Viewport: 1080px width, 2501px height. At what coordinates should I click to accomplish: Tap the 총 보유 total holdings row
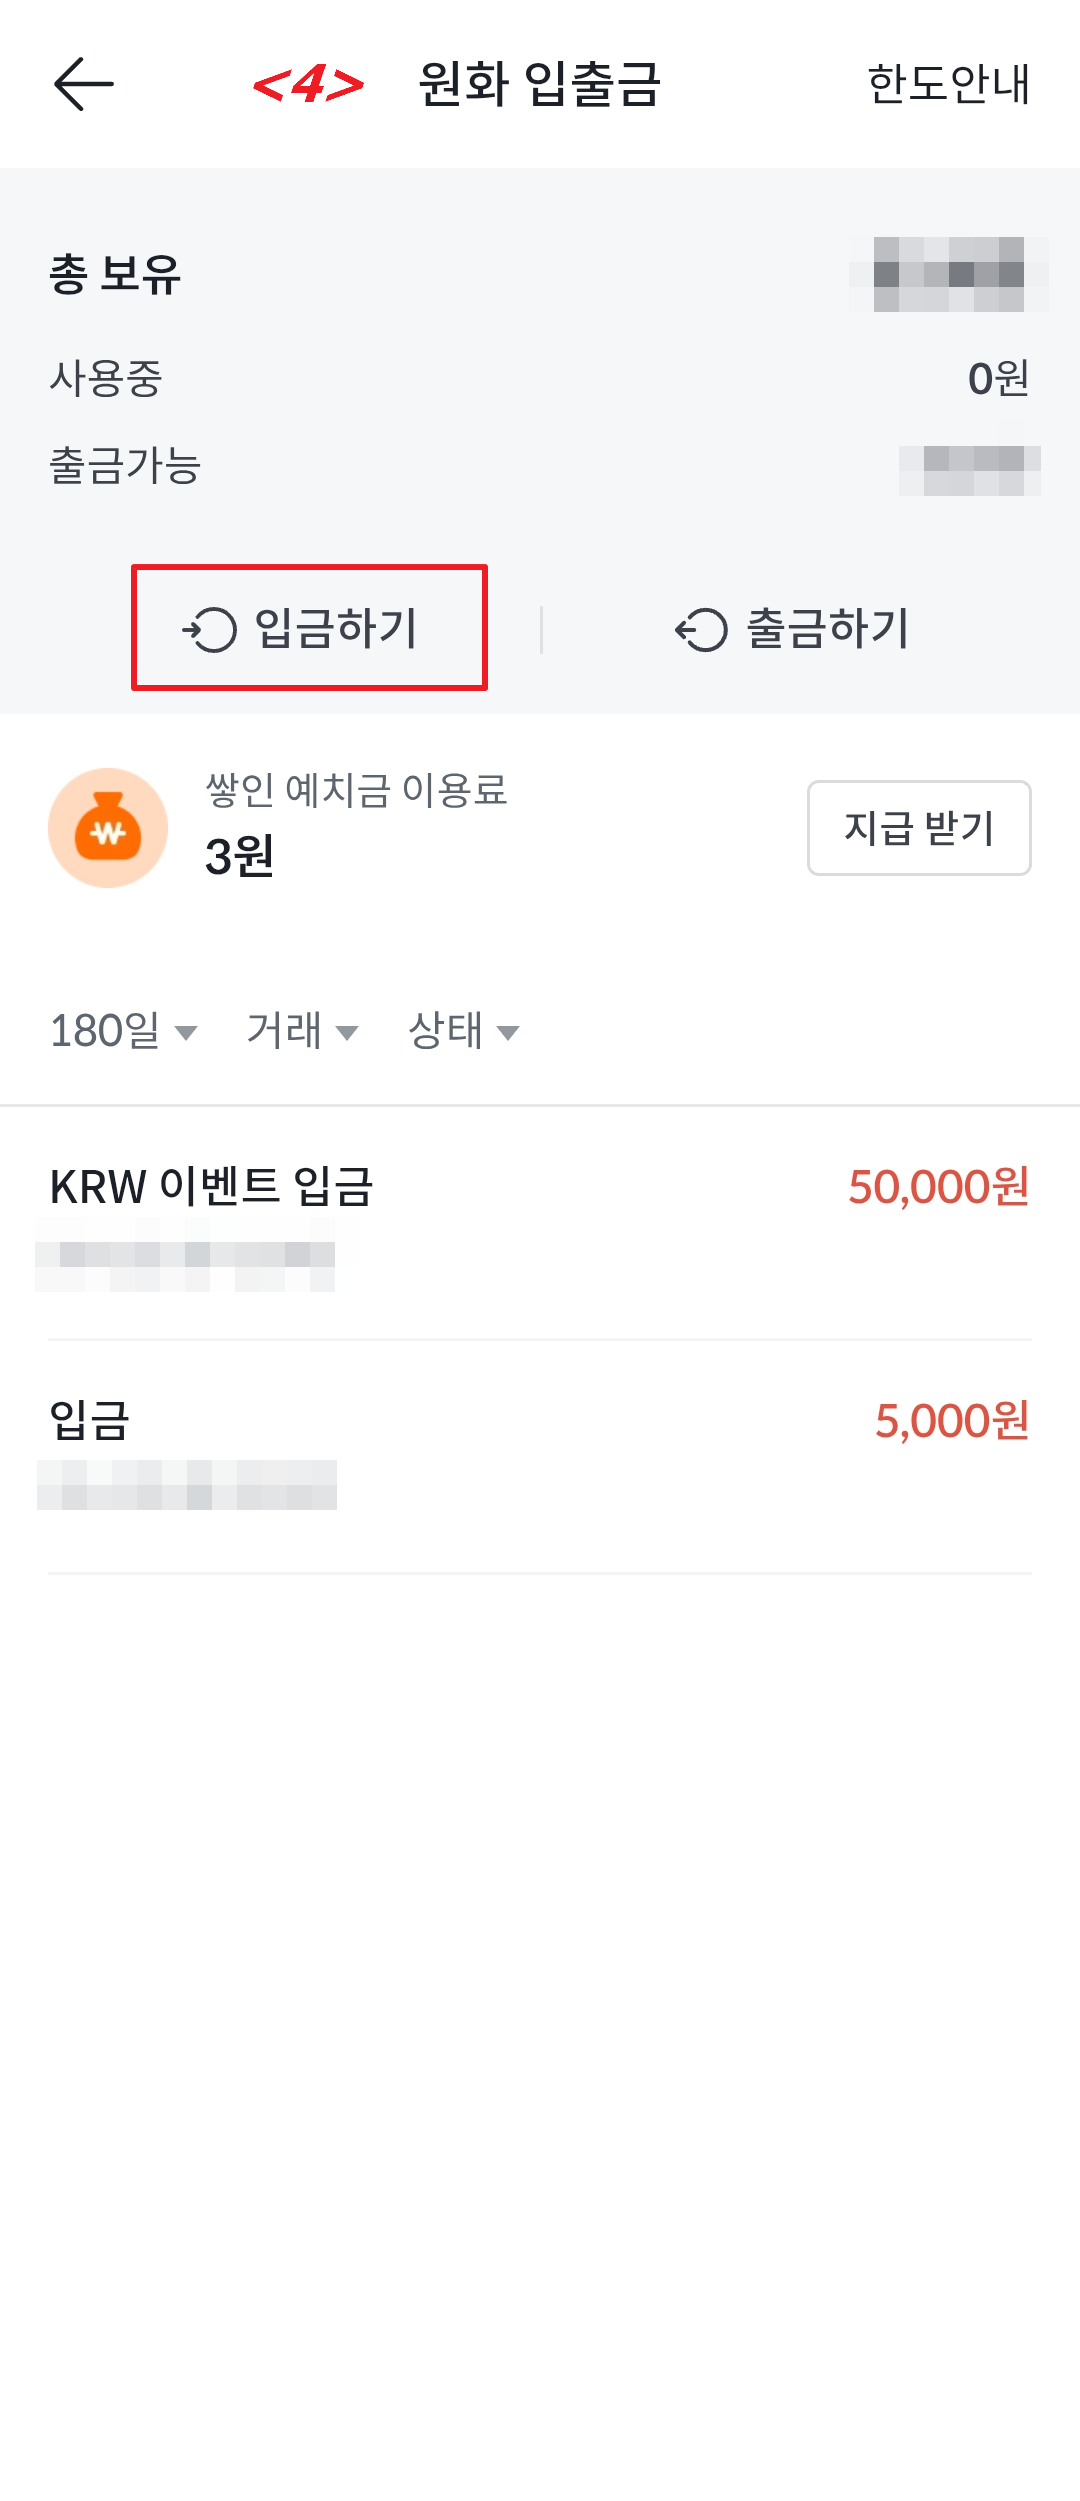(x=540, y=274)
